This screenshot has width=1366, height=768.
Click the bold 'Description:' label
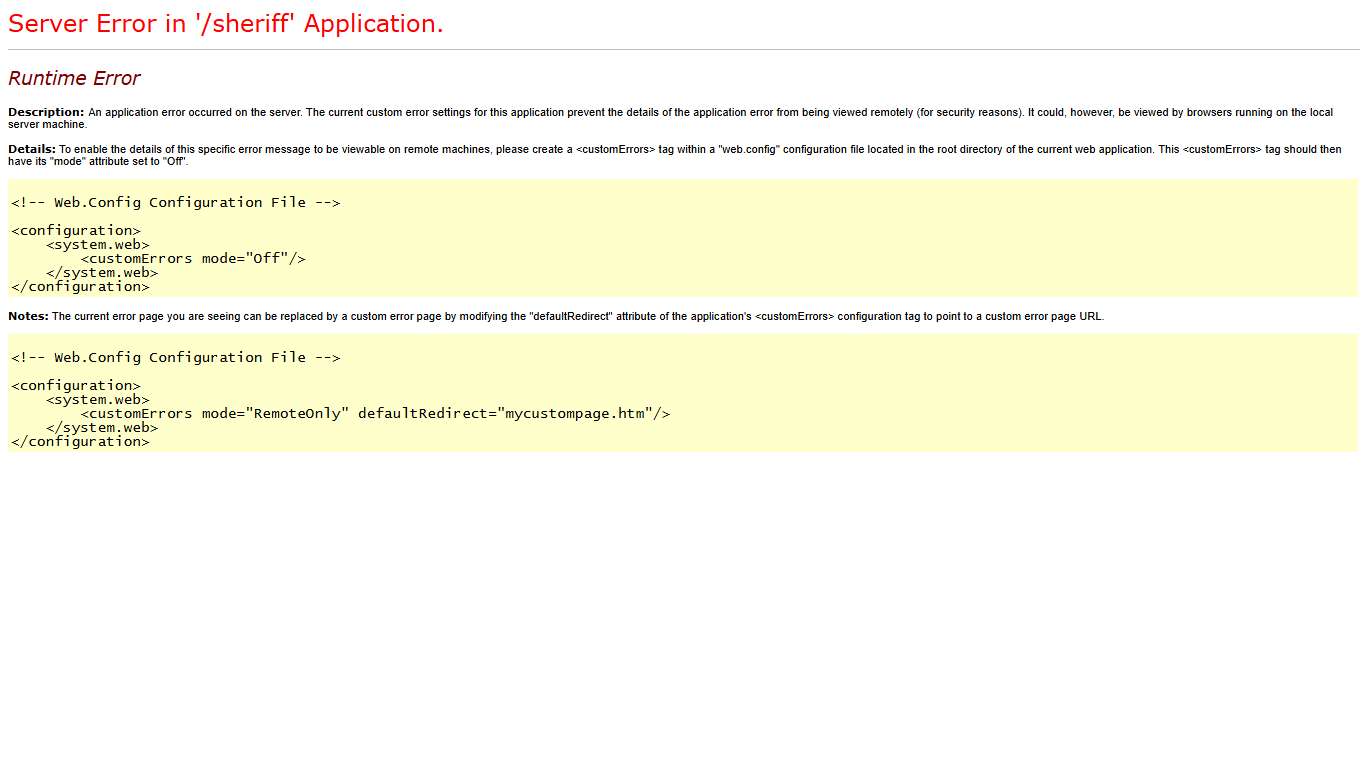click(x=45, y=112)
